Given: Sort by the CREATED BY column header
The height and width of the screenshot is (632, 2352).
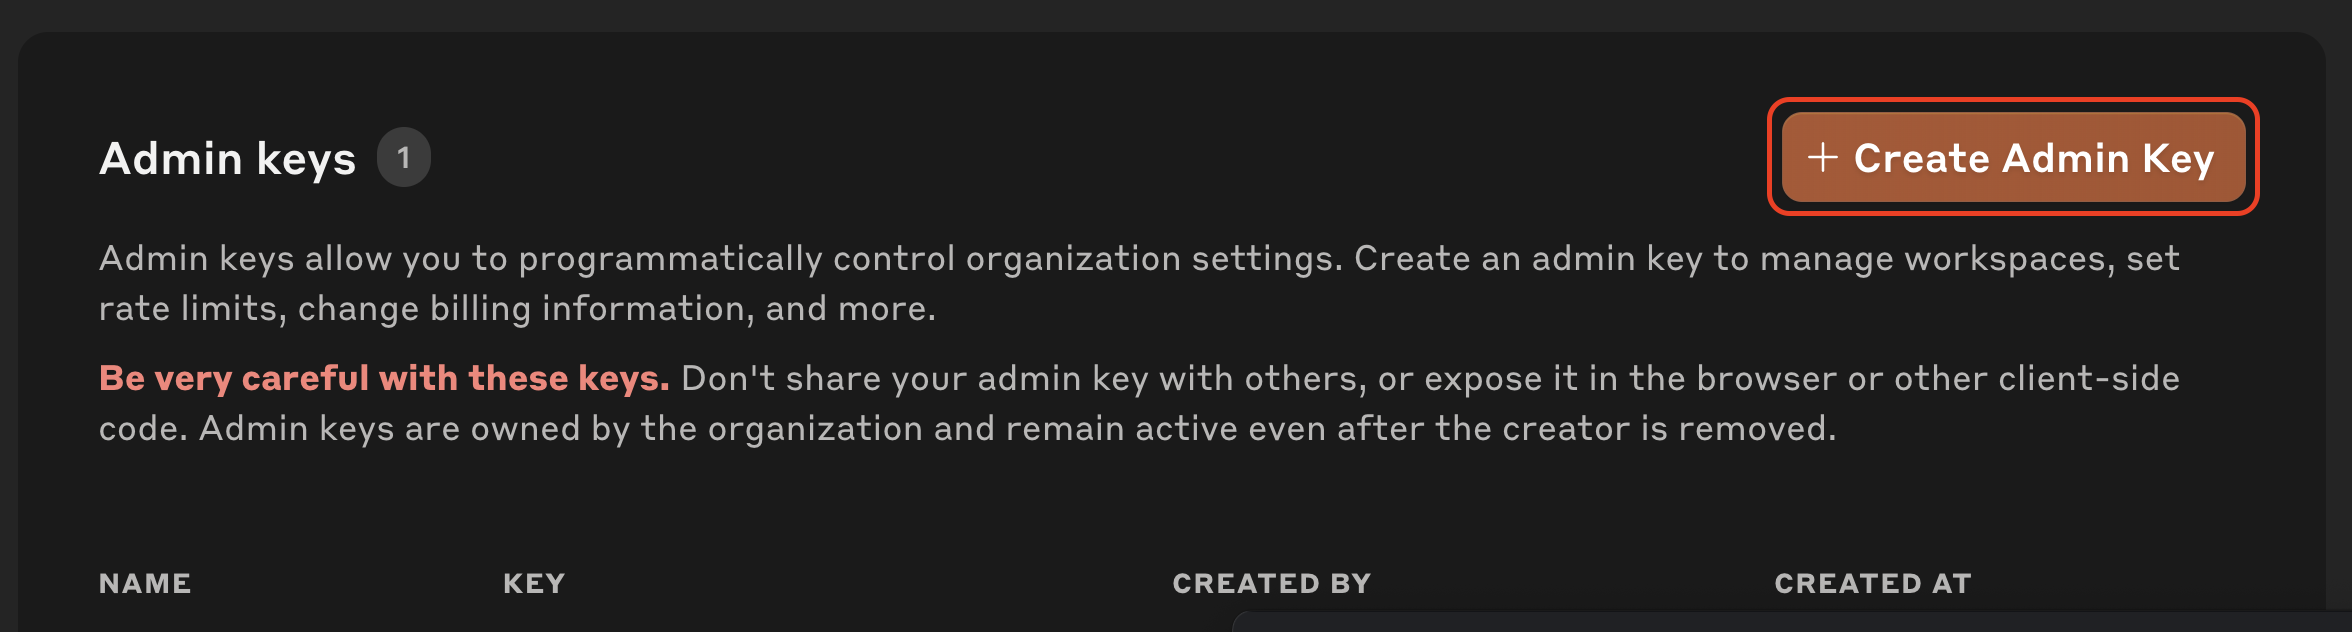Looking at the screenshot, I should coord(1272,583).
